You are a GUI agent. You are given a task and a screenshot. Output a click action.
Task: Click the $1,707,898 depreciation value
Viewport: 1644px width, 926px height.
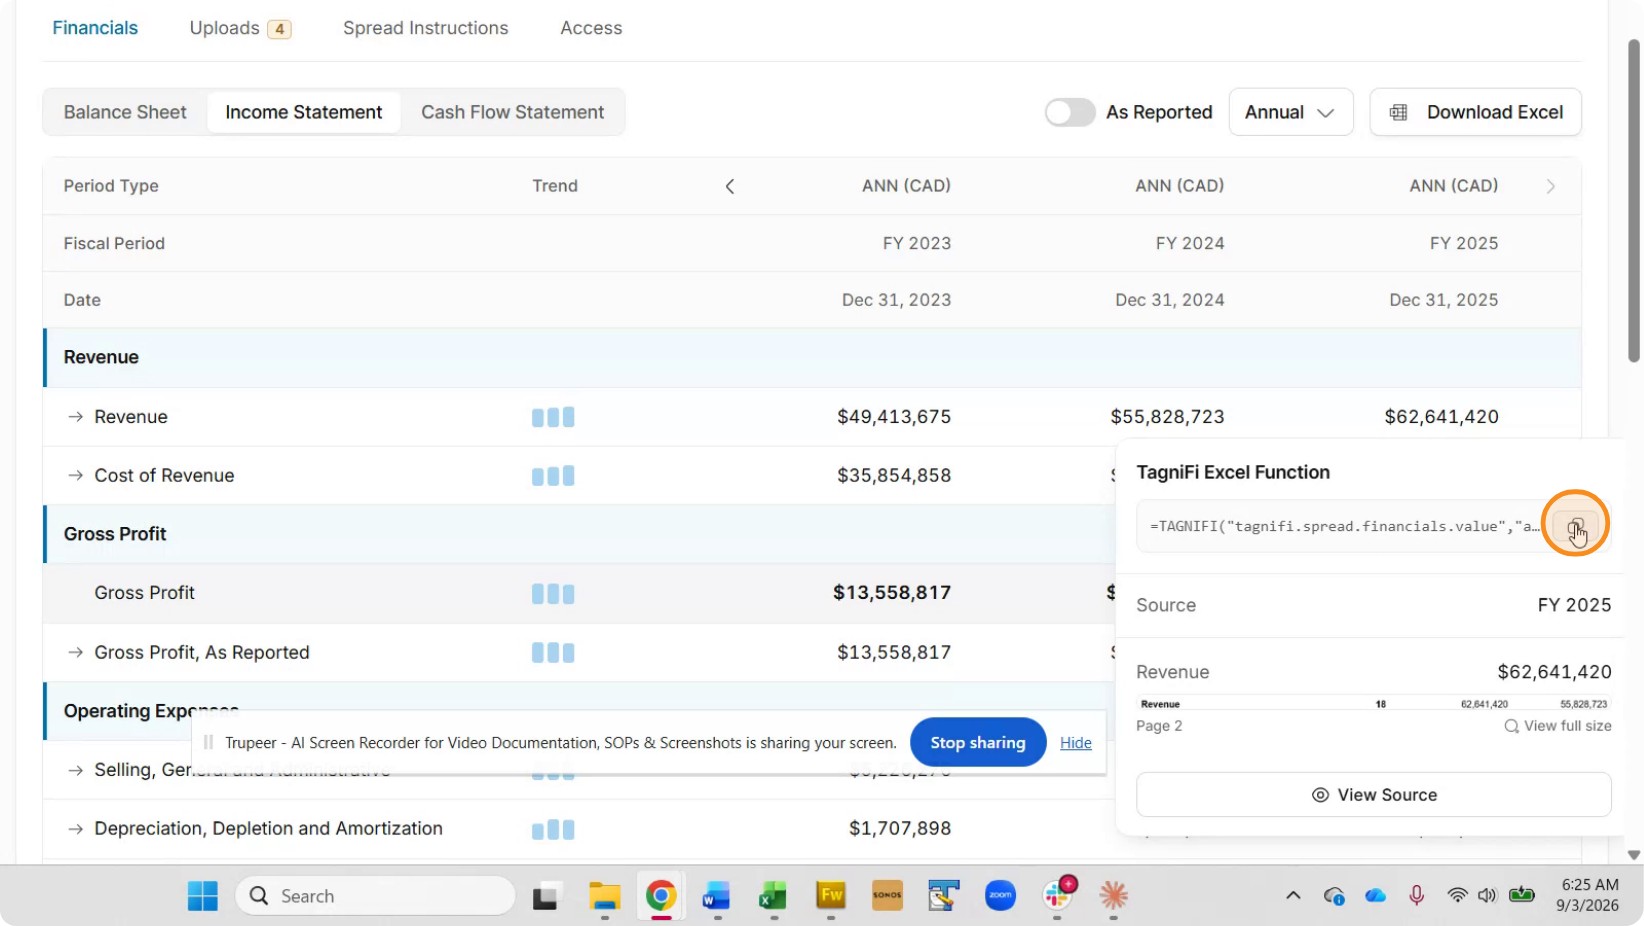[x=900, y=828]
